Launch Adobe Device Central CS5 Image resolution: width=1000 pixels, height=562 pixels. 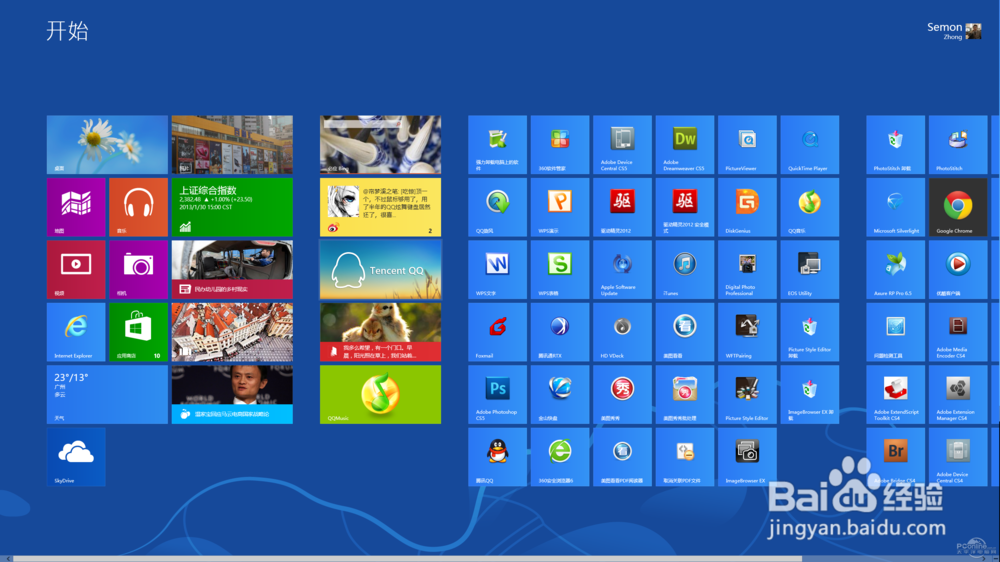click(x=622, y=145)
